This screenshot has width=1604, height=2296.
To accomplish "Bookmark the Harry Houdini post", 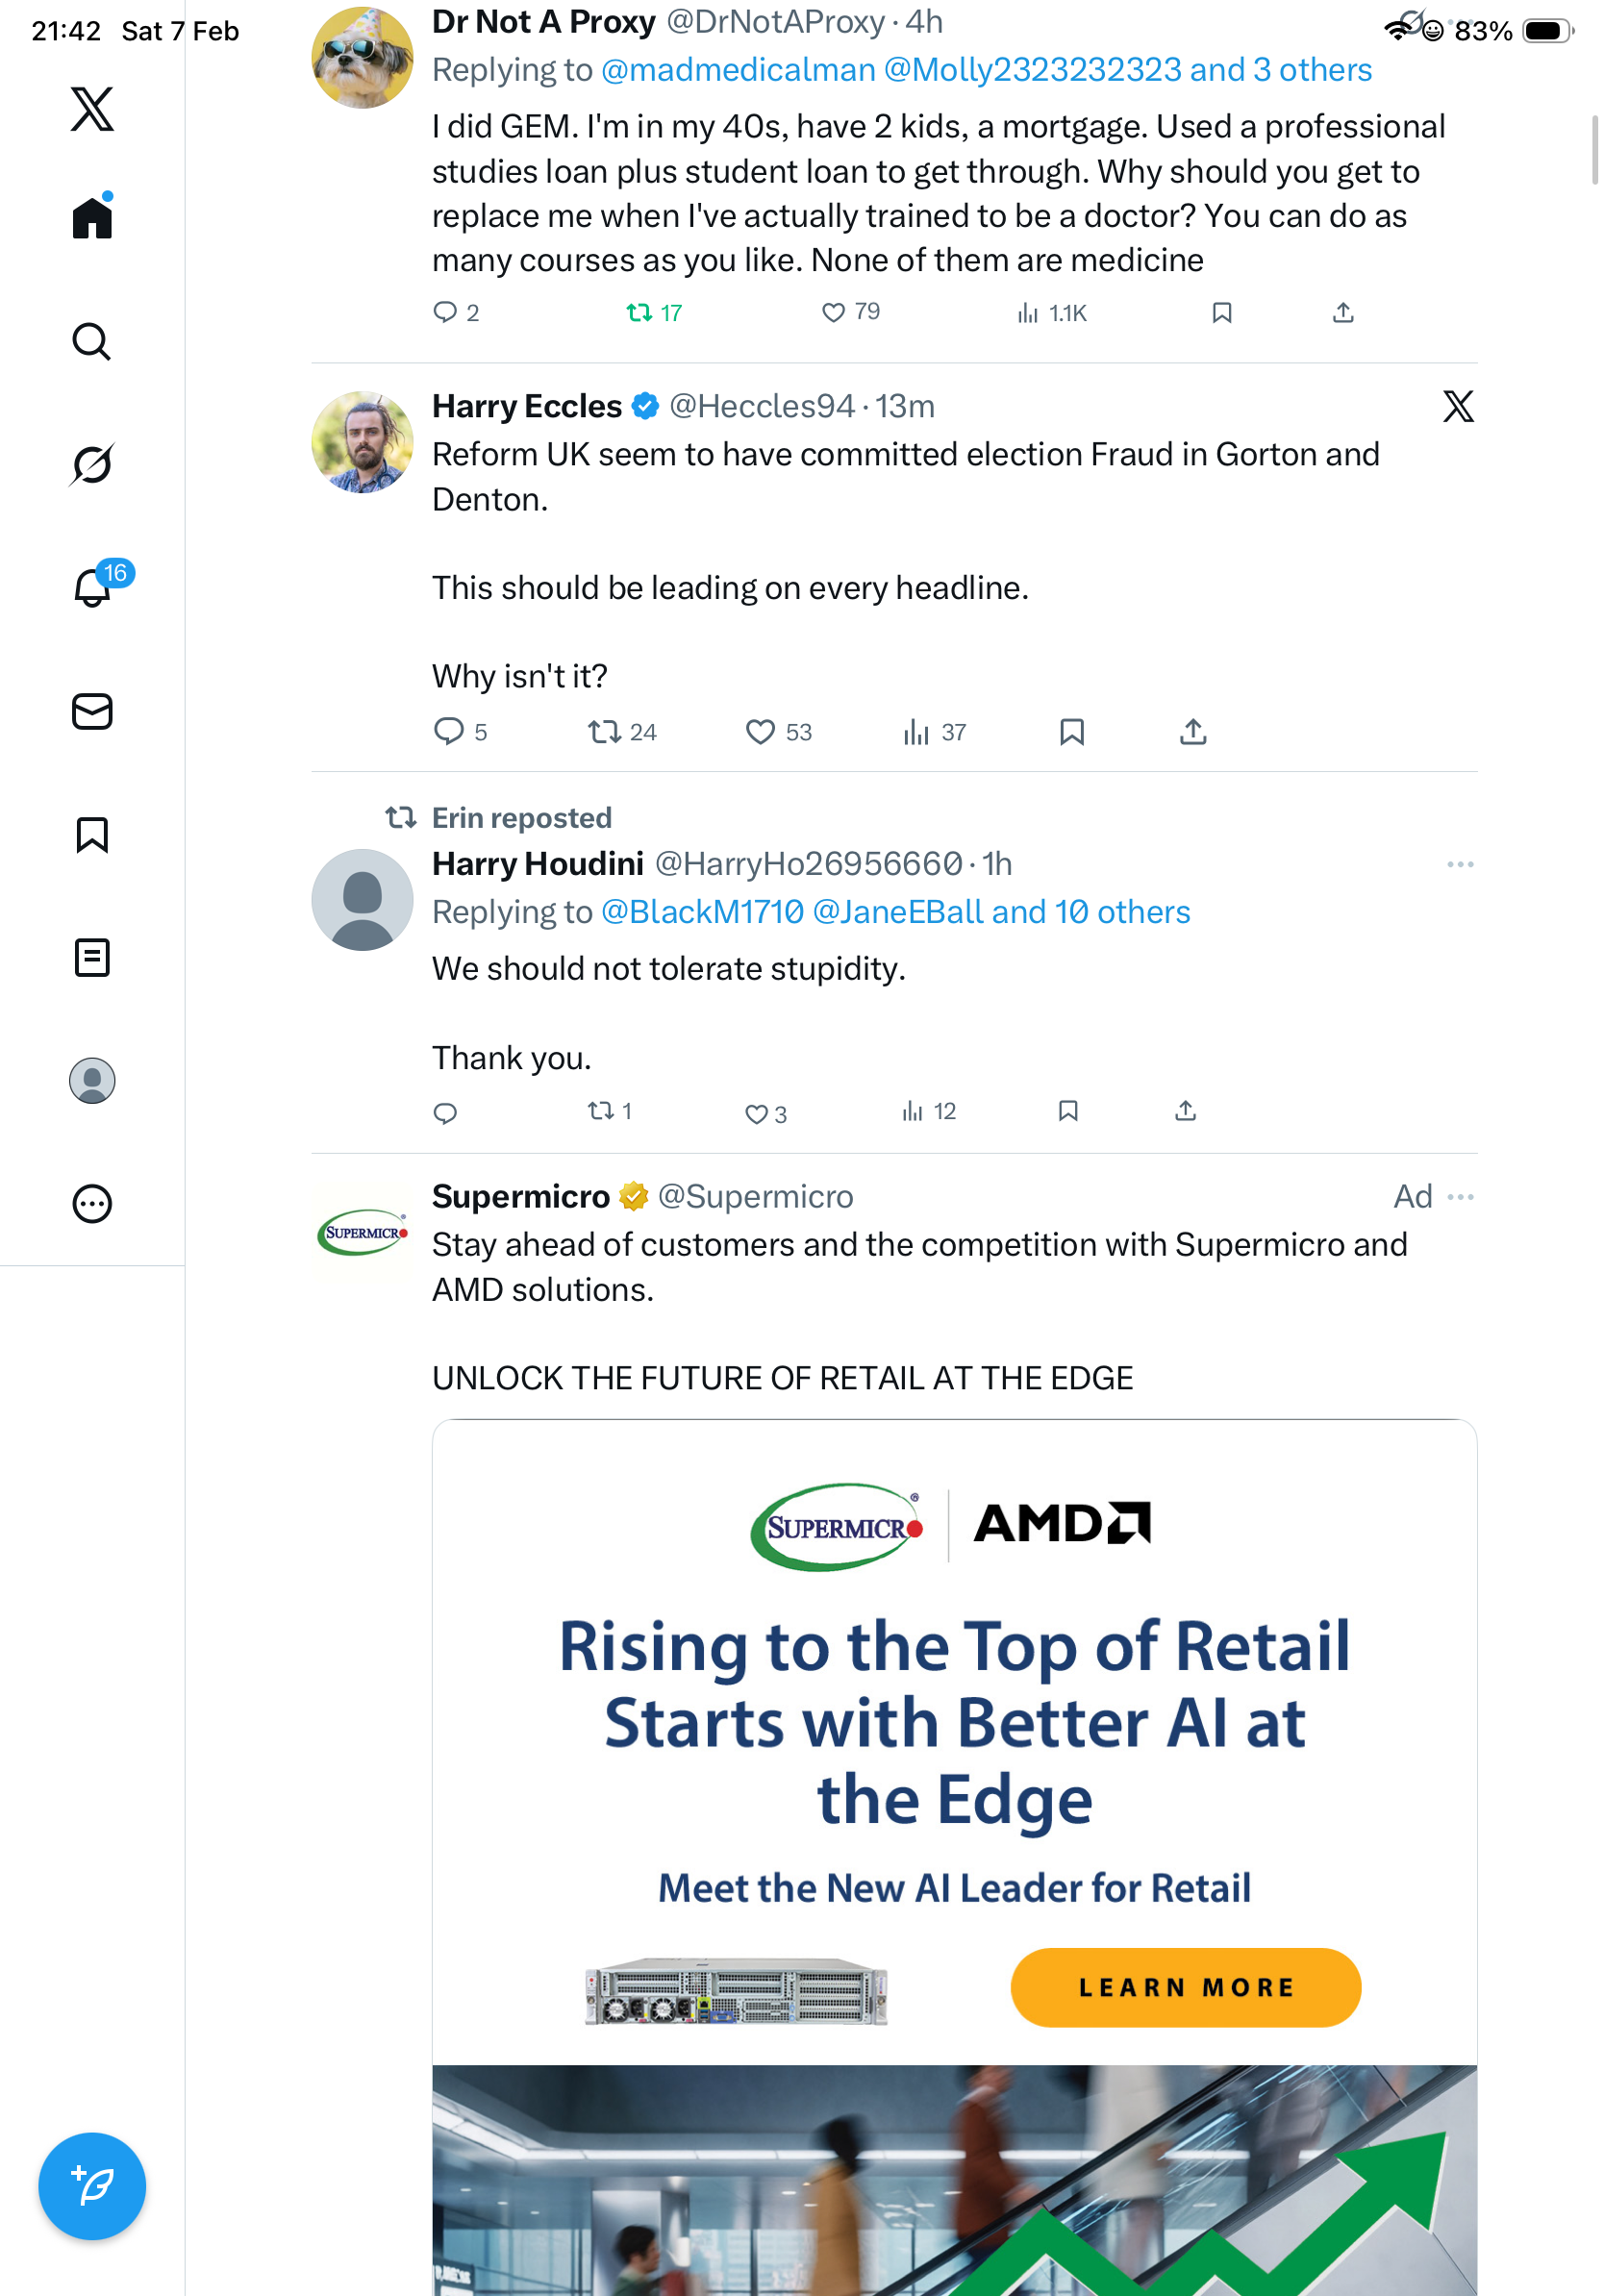I will coord(1068,1111).
